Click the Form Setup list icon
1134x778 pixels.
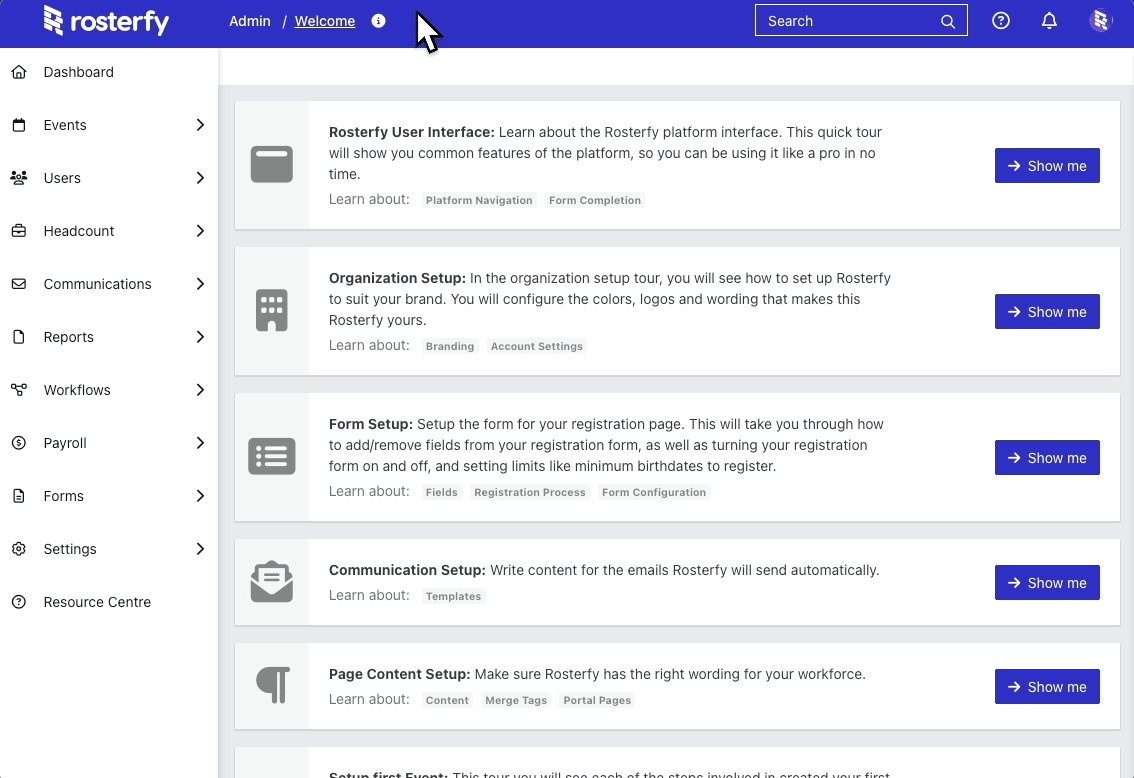pyautogui.click(x=272, y=456)
